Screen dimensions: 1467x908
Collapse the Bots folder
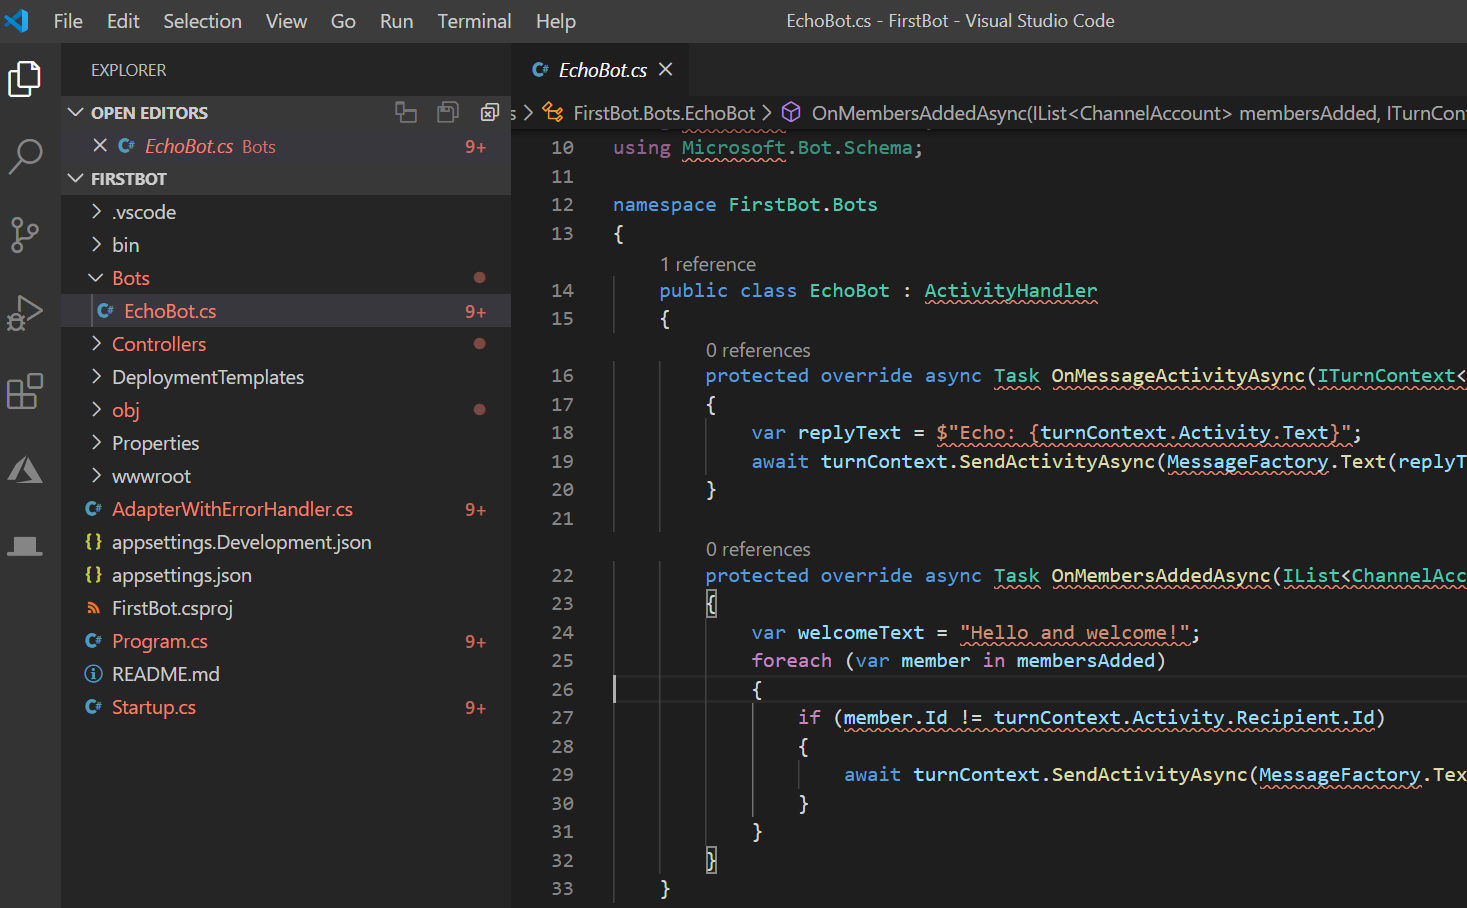96,278
